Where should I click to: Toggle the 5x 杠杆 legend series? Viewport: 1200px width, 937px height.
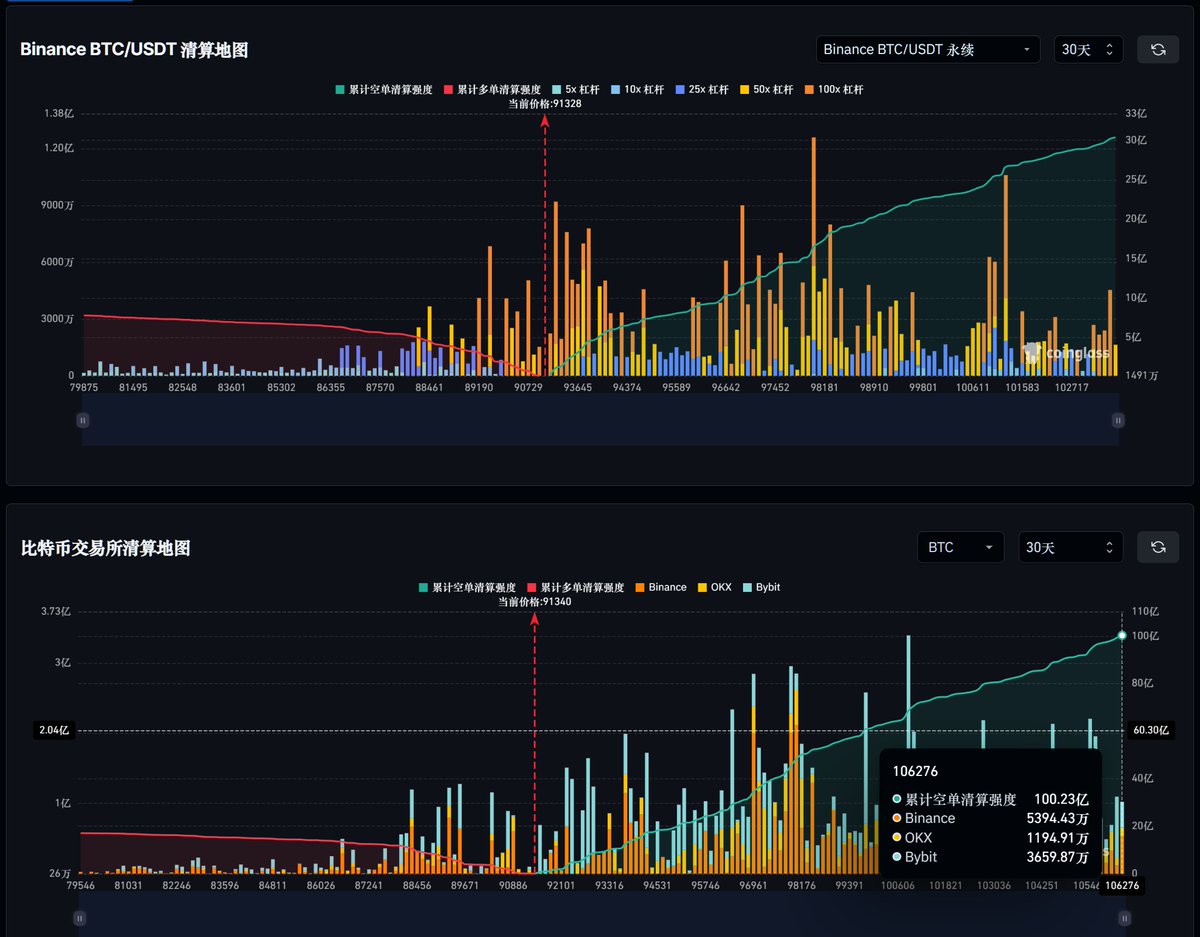pos(575,90)
